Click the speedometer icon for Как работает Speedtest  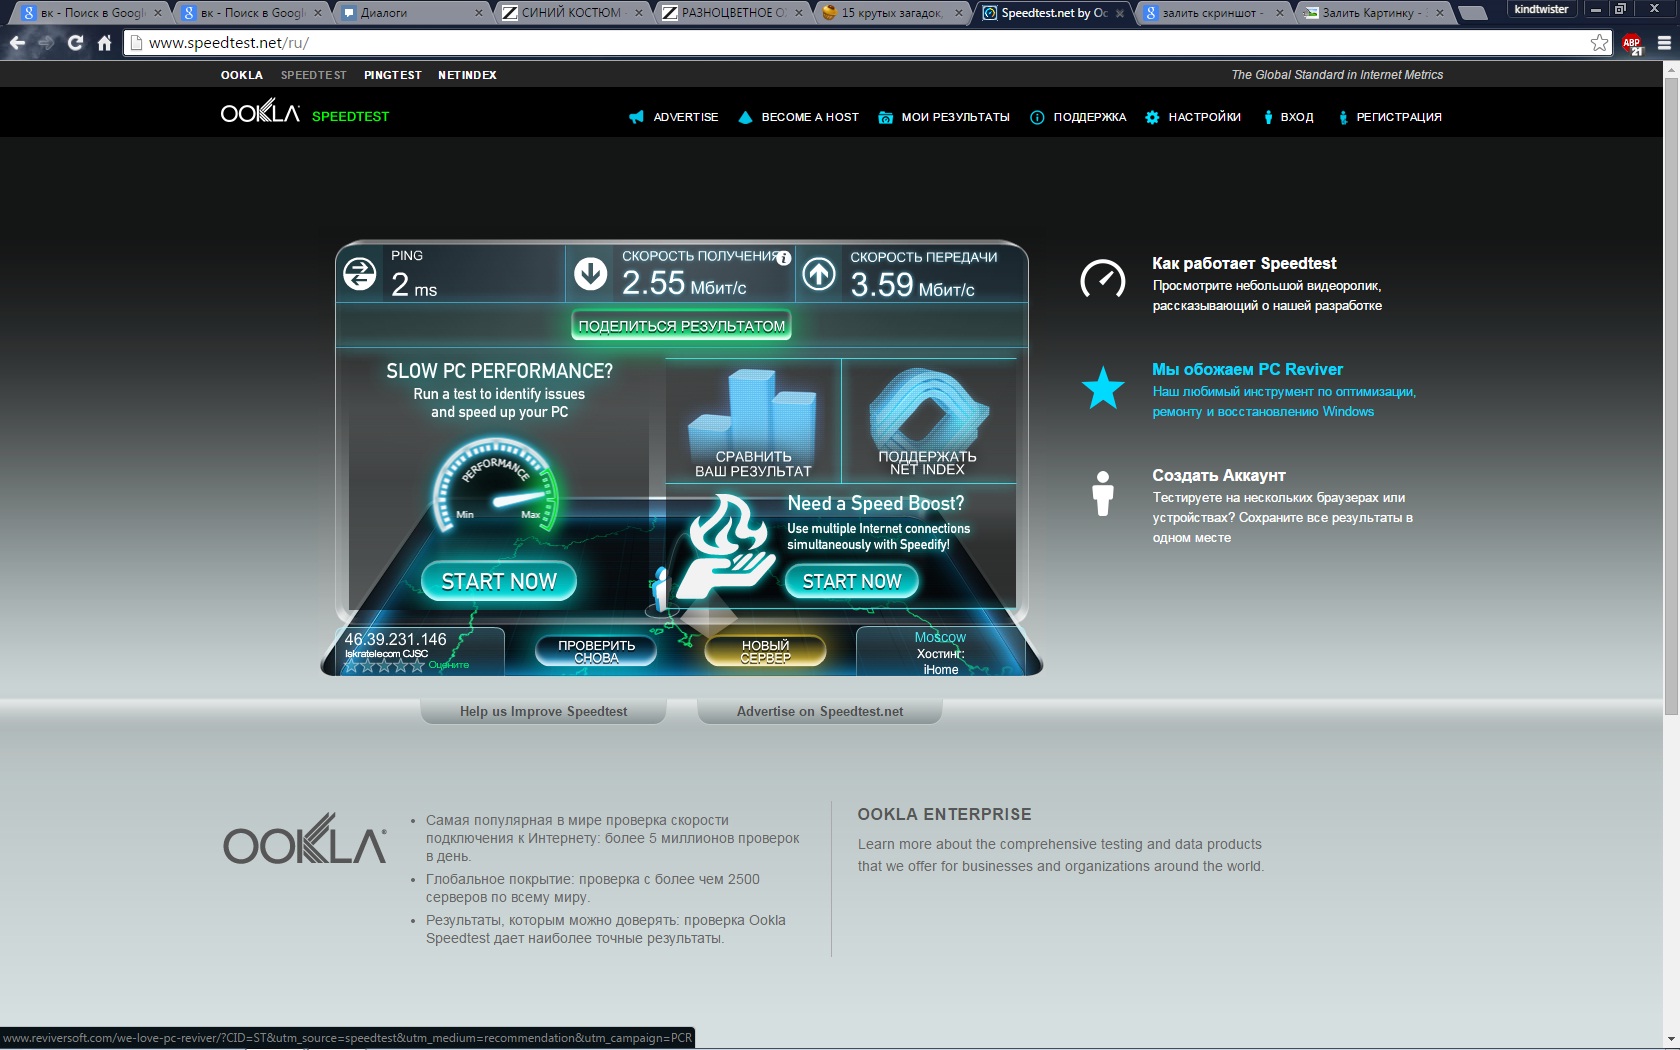pos(1102,279)
